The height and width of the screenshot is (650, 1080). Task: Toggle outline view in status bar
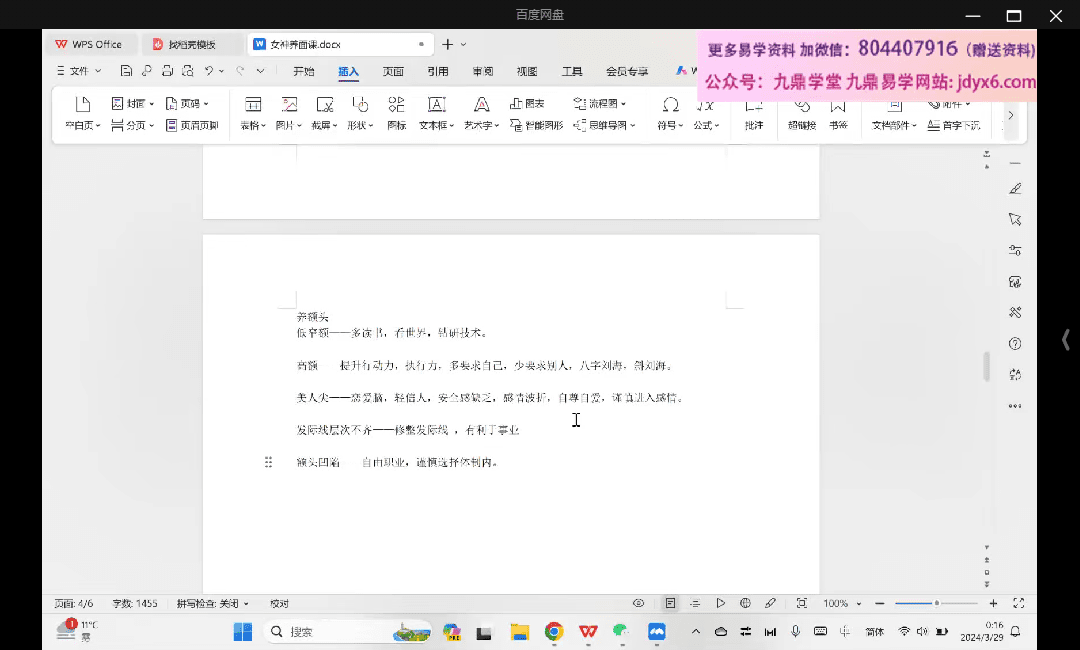[x=695, y=603]
